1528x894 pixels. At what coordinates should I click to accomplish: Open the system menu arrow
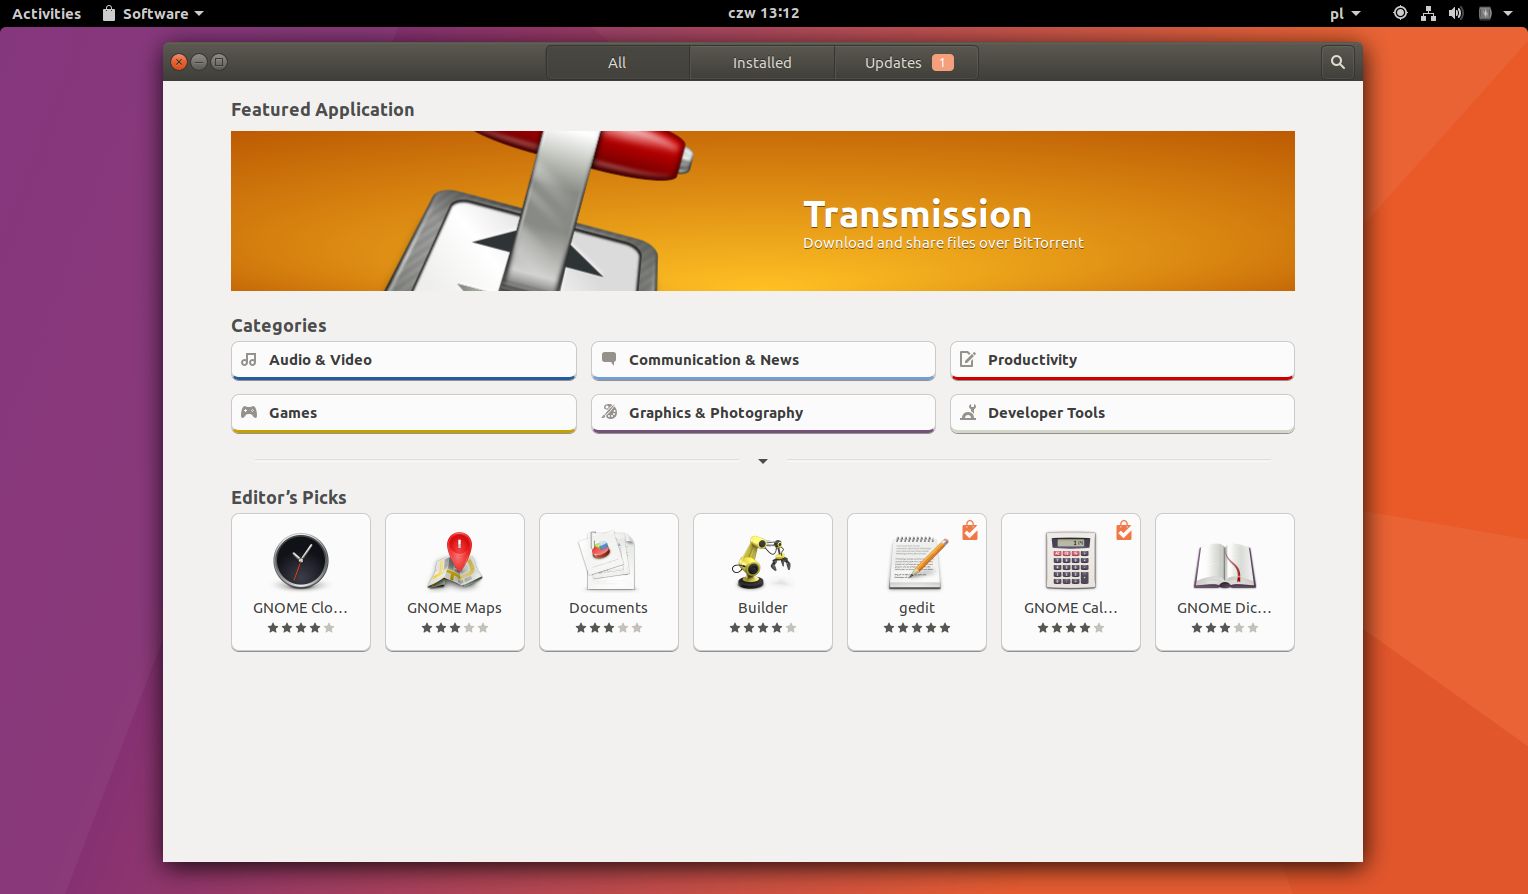[1508, 14]
